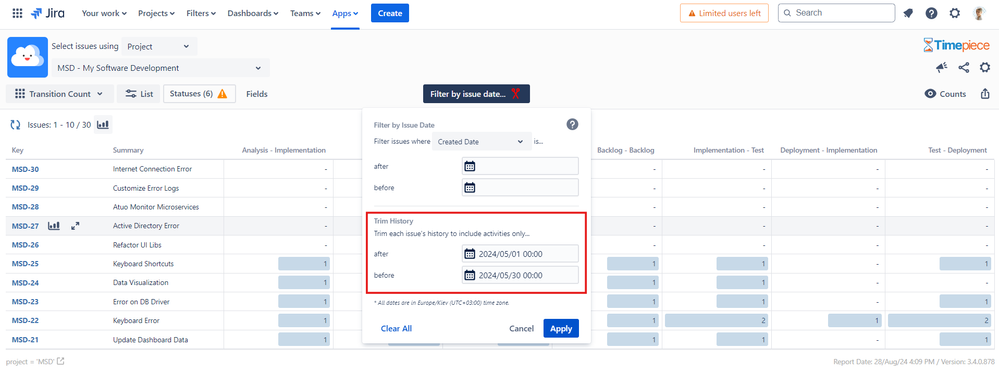
Task: Open calendar icon beside 2024/05/01 00:00
Action: (470, 254)
